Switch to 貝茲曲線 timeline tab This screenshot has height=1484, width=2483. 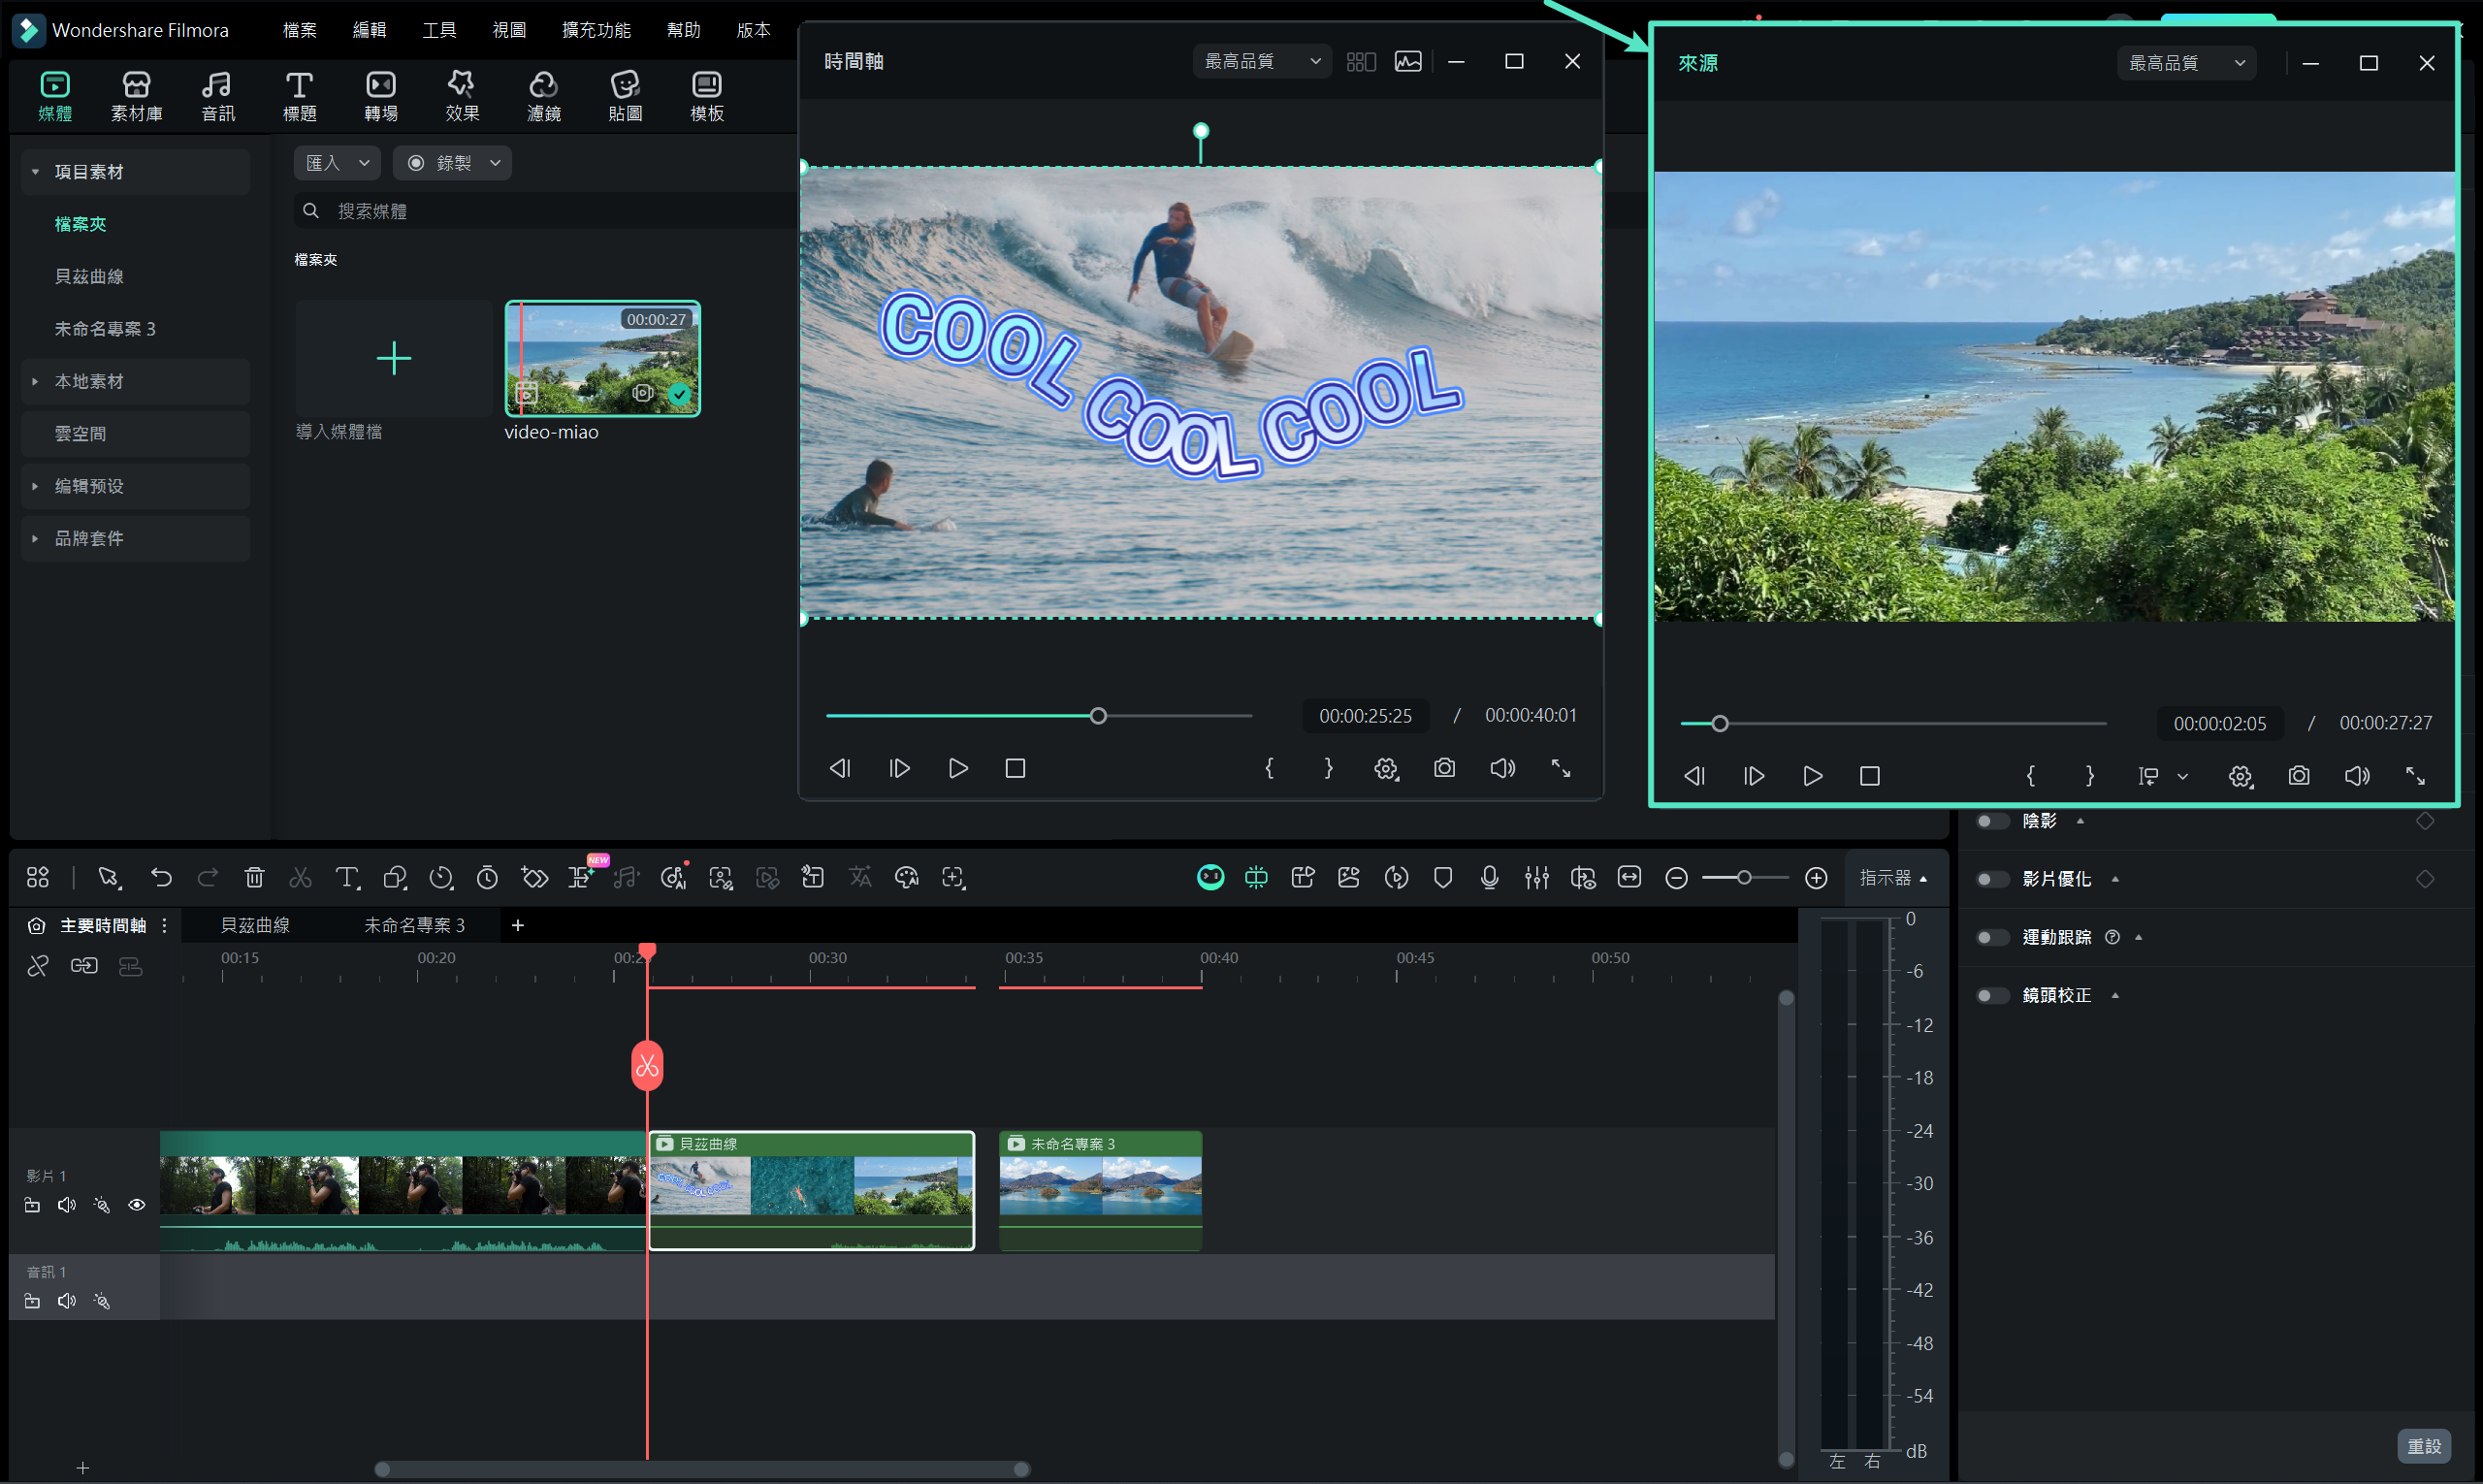(255, 925)
